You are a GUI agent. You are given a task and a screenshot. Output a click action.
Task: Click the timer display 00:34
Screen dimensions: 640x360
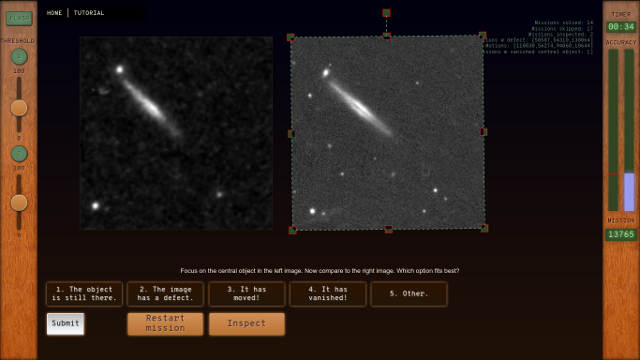tap(621, 27)
